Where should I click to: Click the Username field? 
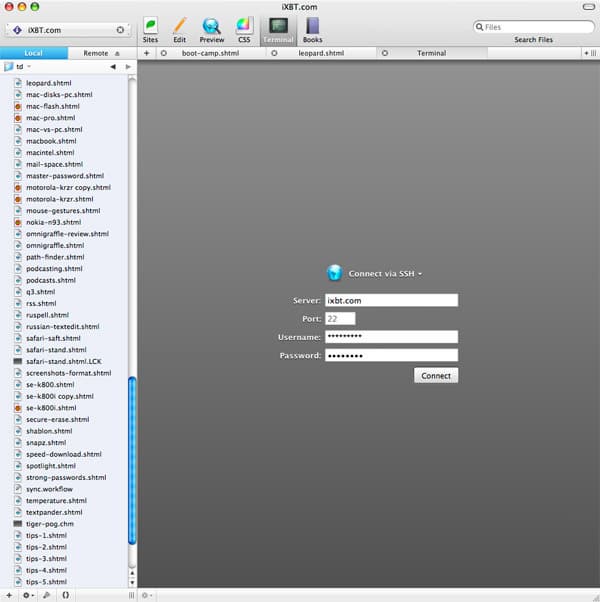coord(391,337)
